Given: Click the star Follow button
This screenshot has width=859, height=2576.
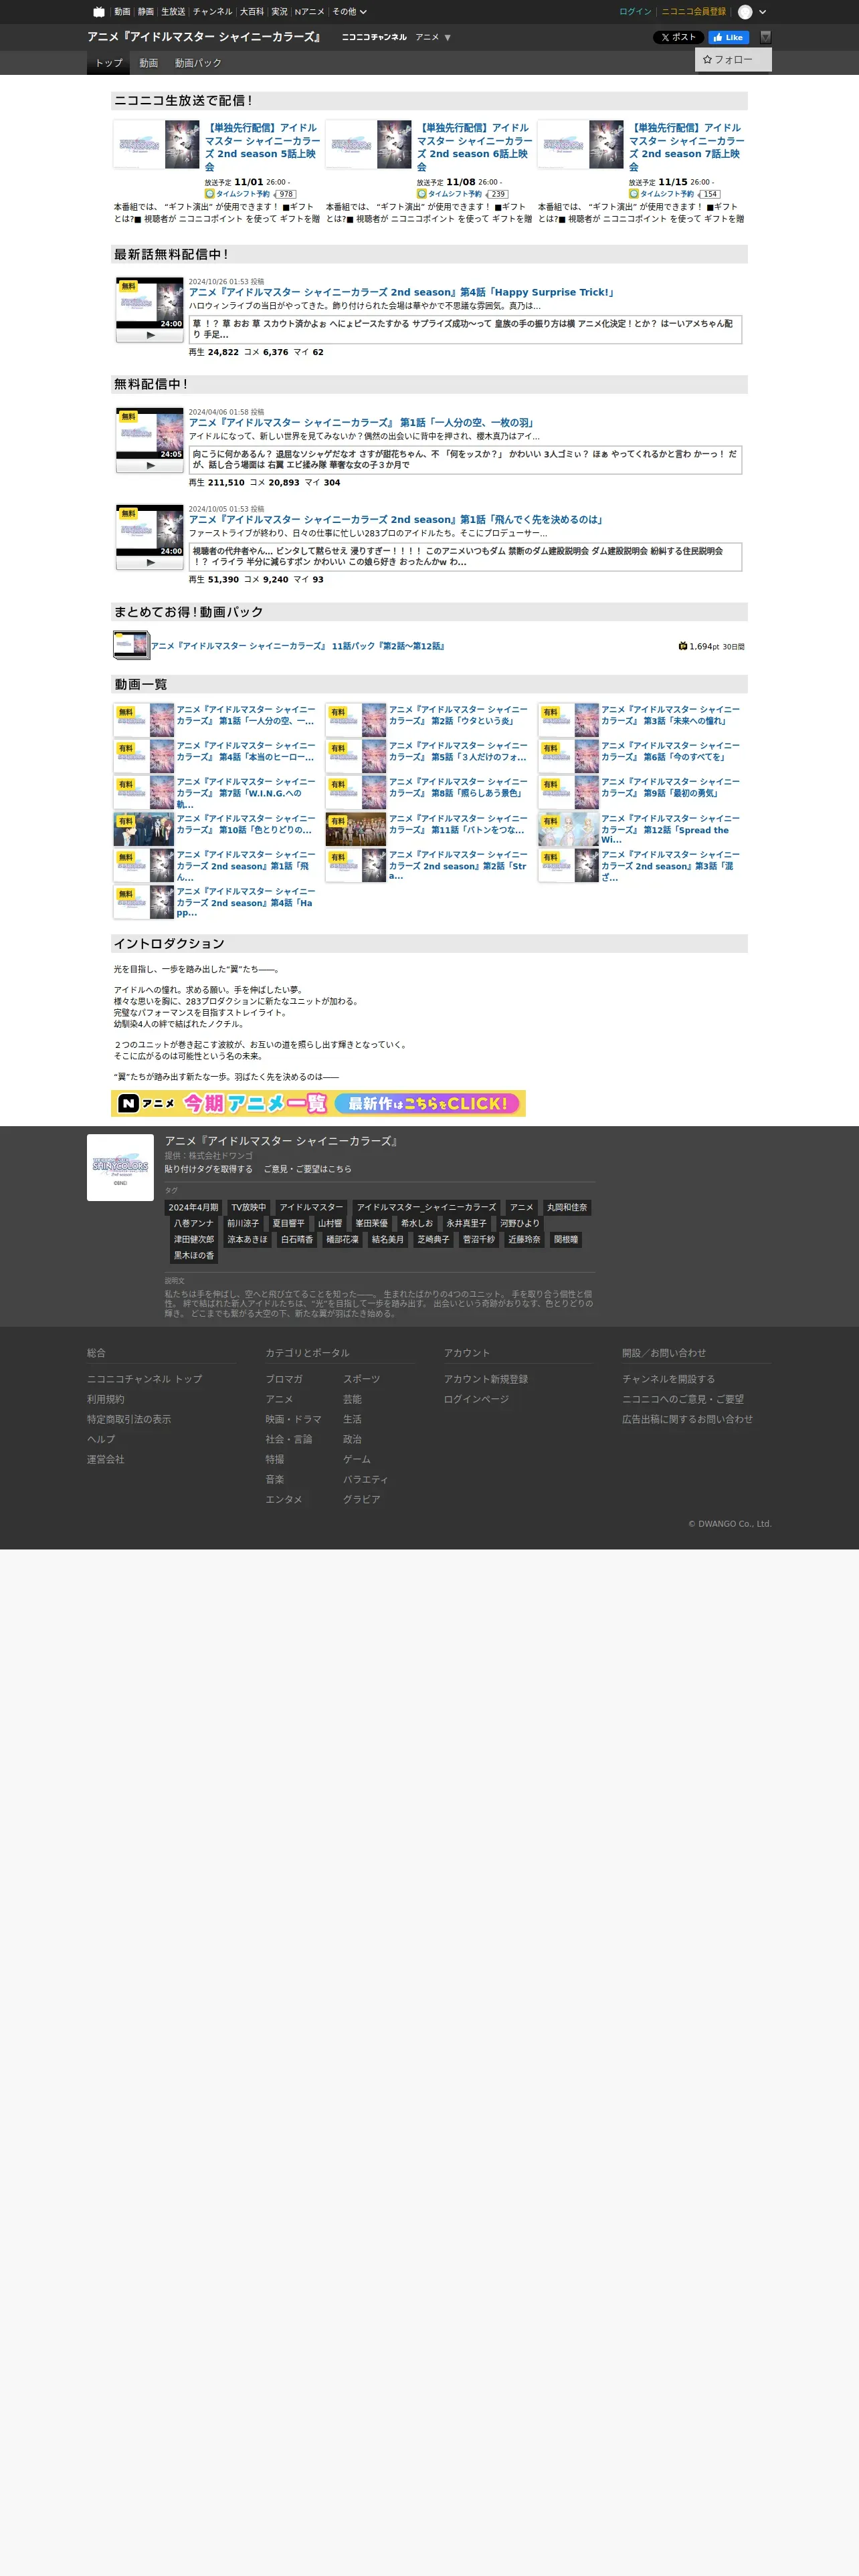Looking at the screenshot, I should (x=733, y=60).
